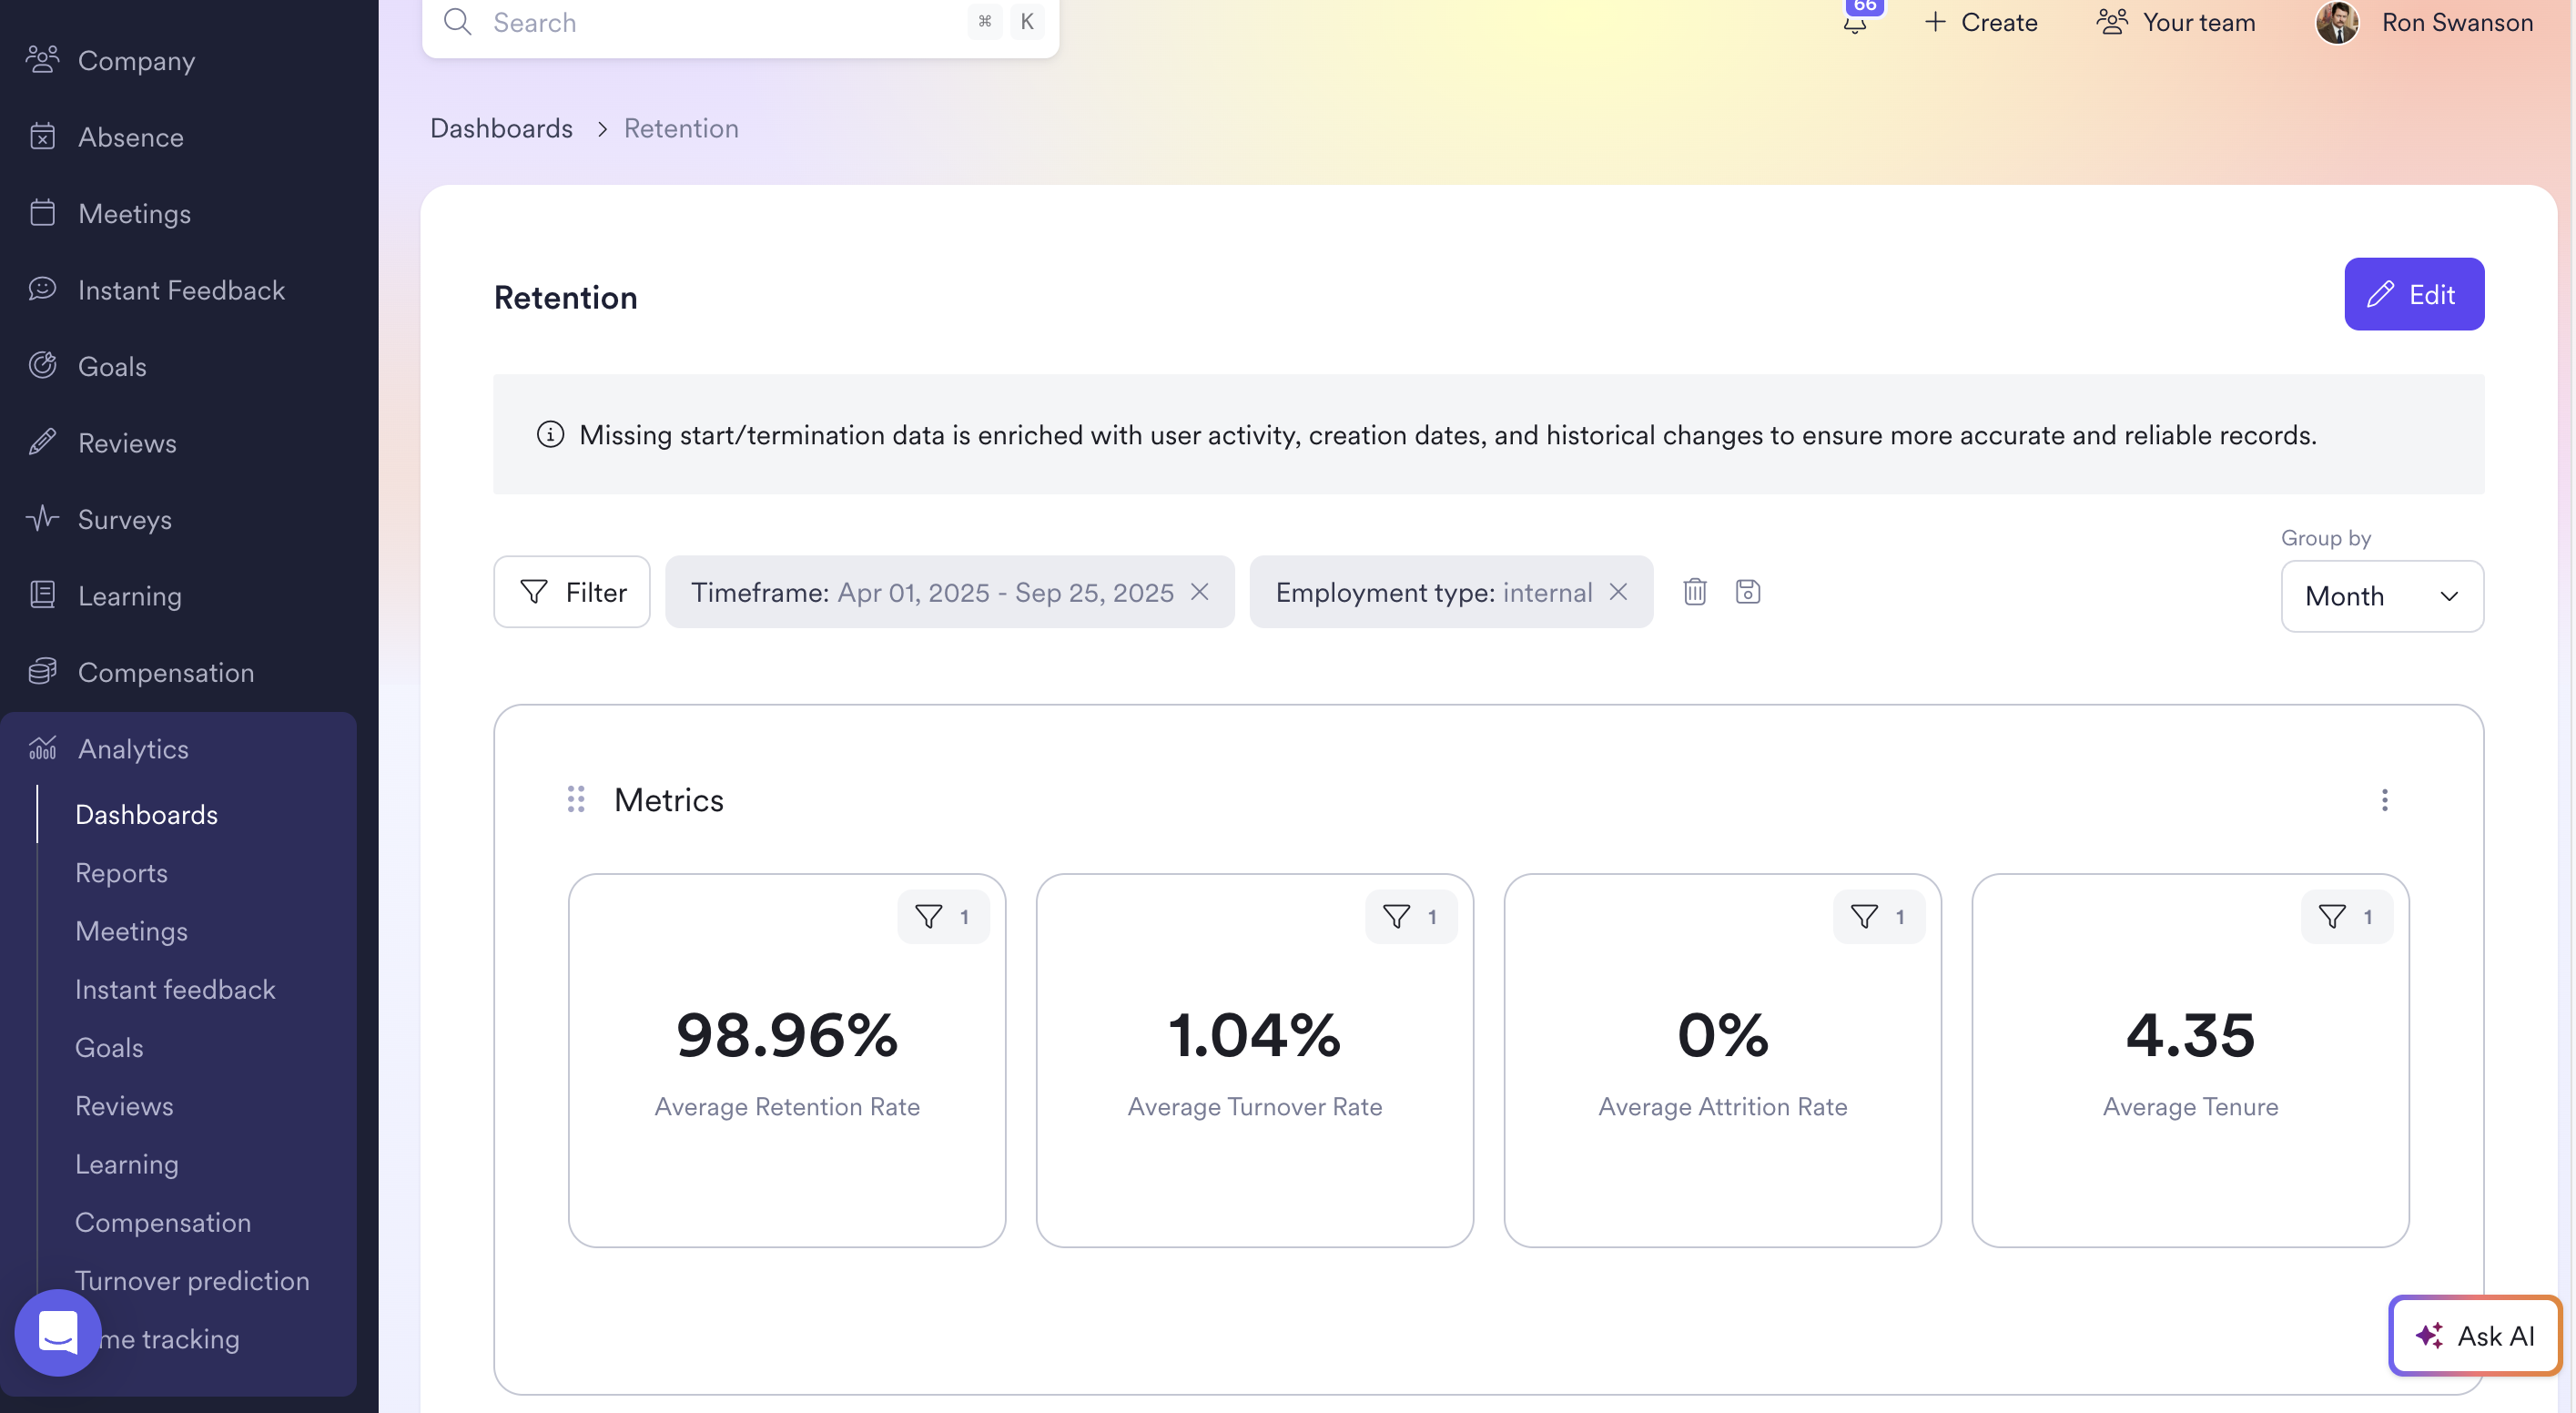
Task: Remove the Employment type filter chip
Action: point(1618,592)
